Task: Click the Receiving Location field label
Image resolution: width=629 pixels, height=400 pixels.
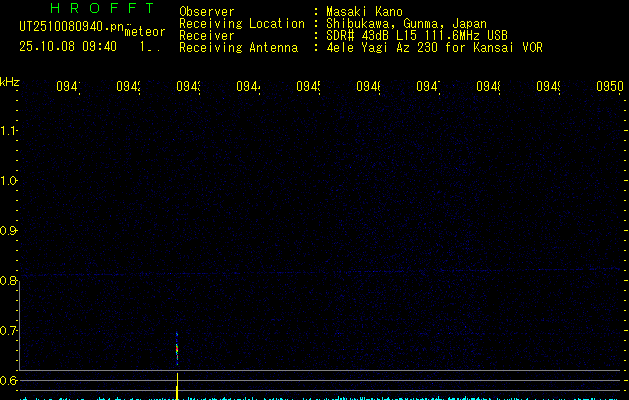Action: [241, 24]
